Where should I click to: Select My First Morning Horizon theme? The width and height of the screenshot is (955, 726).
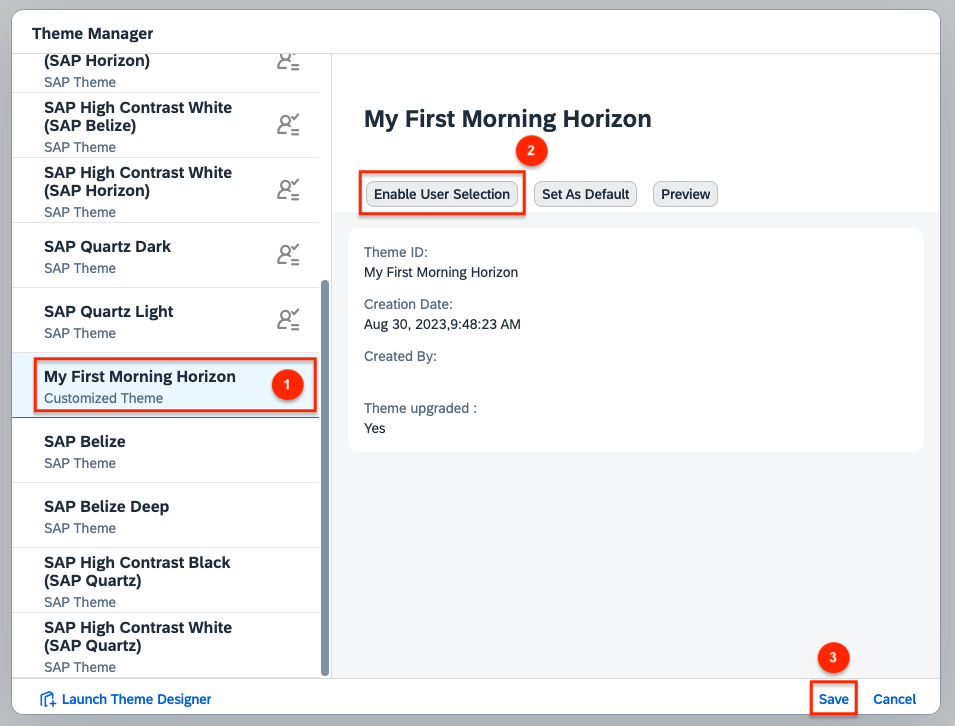coord(166,386)
